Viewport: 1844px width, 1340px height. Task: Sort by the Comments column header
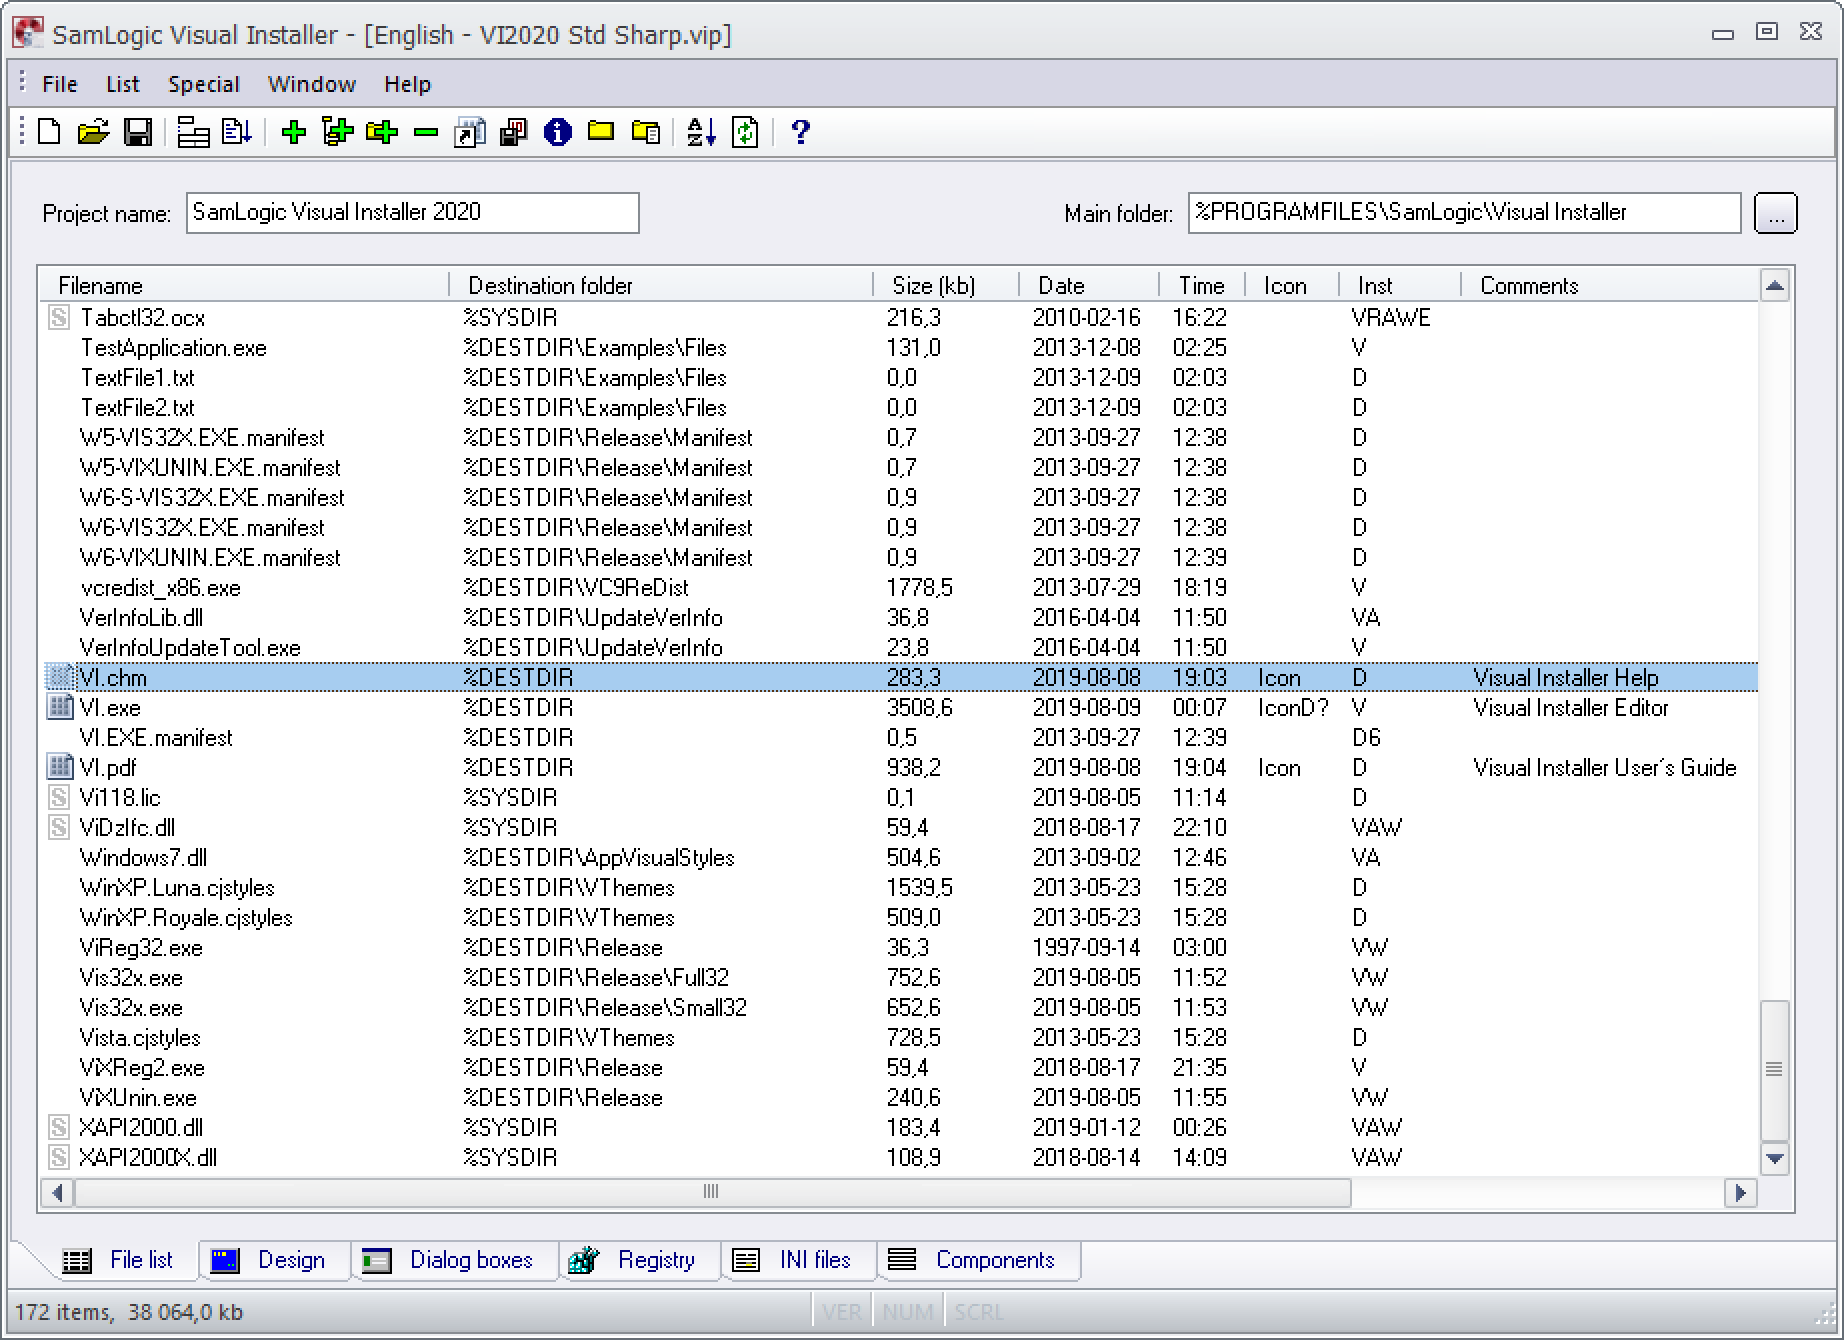(1610, 286)
